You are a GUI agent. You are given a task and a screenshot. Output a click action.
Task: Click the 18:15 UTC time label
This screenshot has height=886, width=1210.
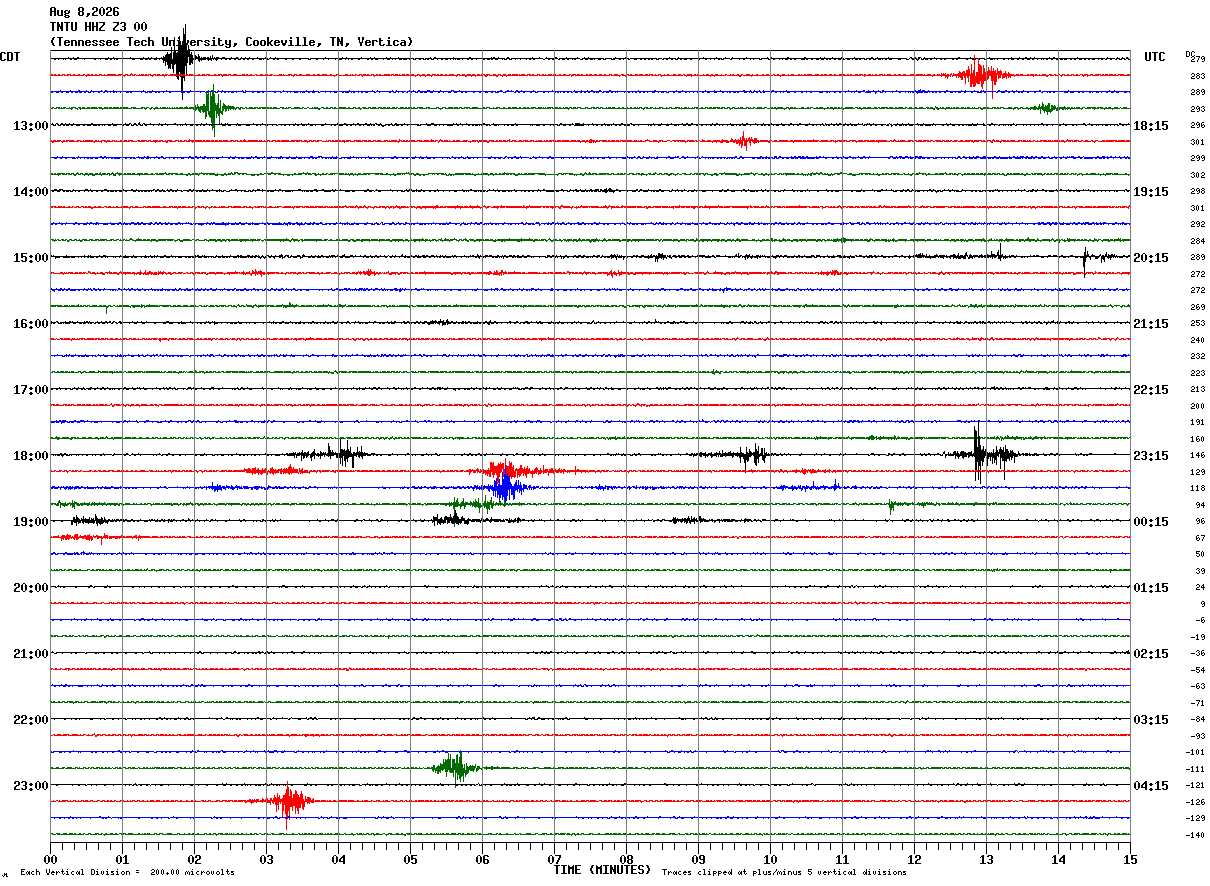pos(1151,126)
